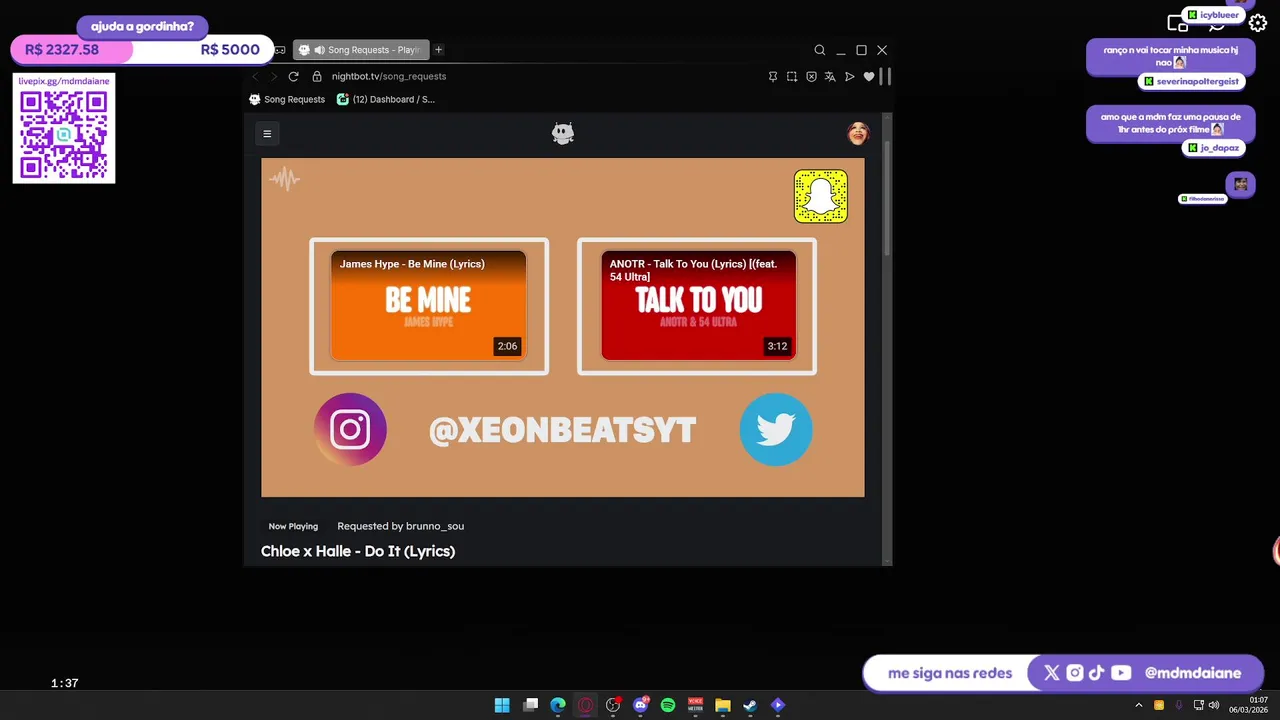Click the livepix.gg/mdmdaiane link text
The width and height of the screenshot is (1280, 720).
coord(64,80)
